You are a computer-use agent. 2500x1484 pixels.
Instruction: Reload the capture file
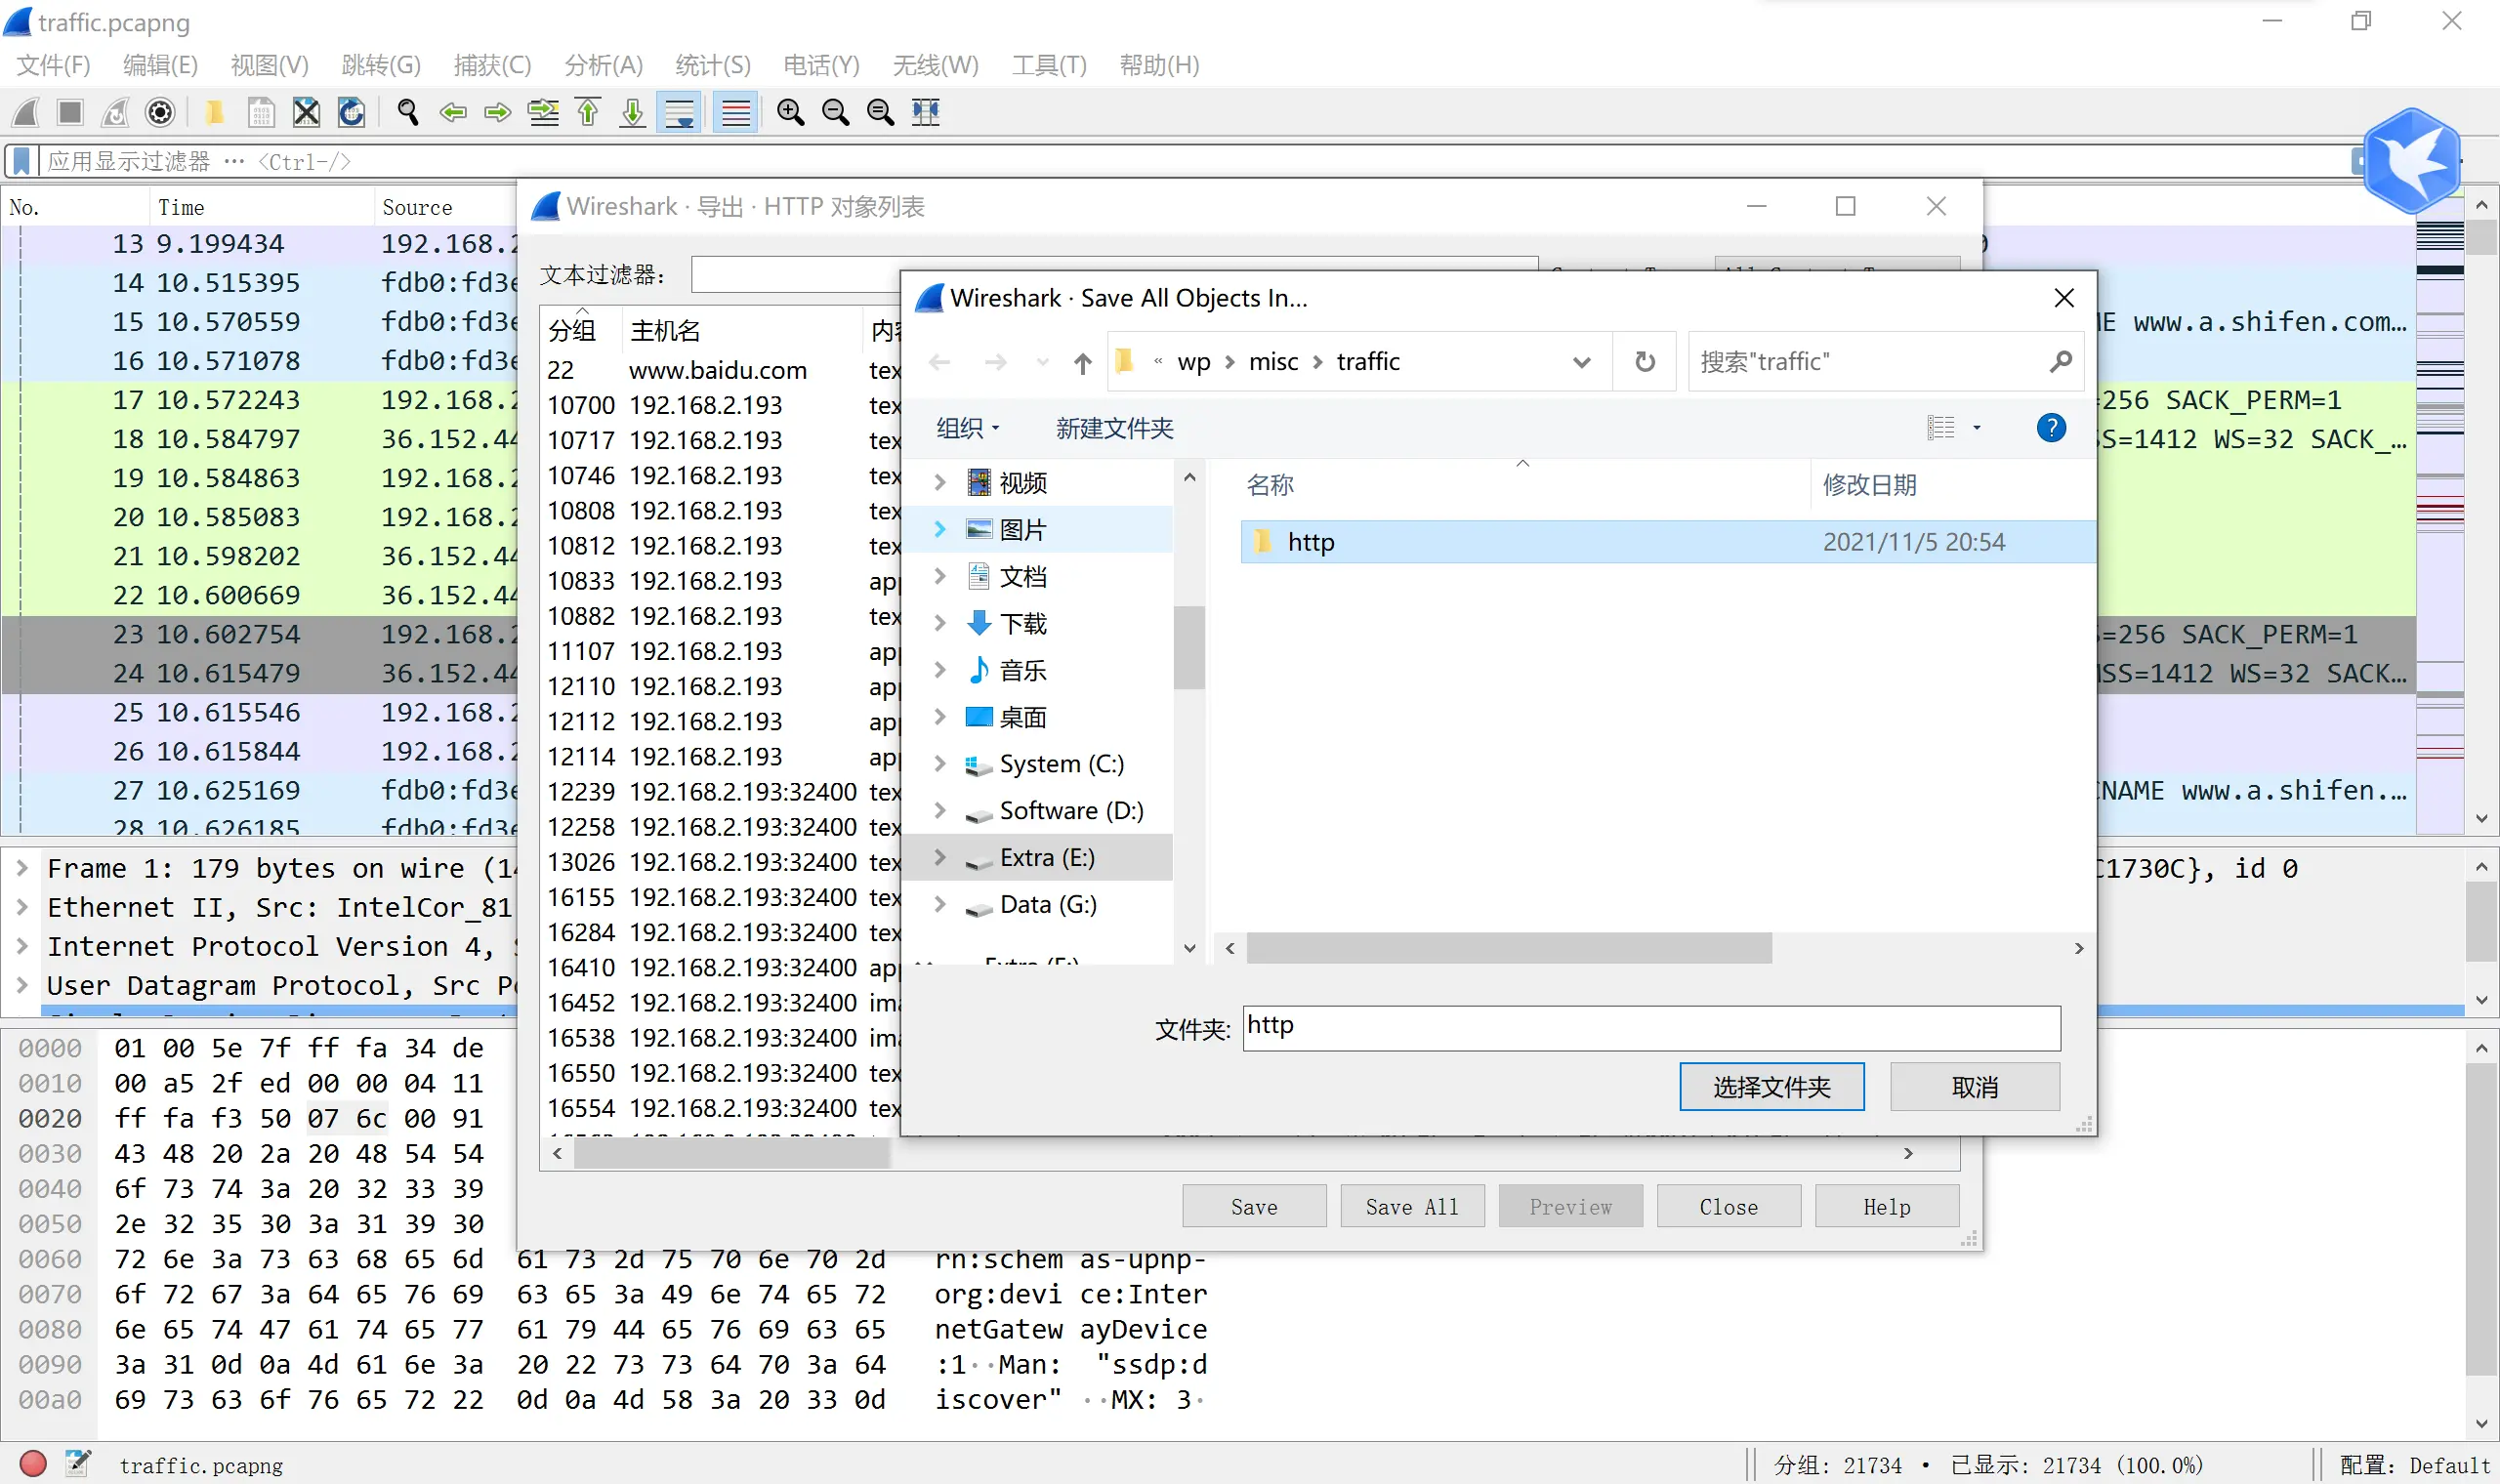(x=350, y=112)
